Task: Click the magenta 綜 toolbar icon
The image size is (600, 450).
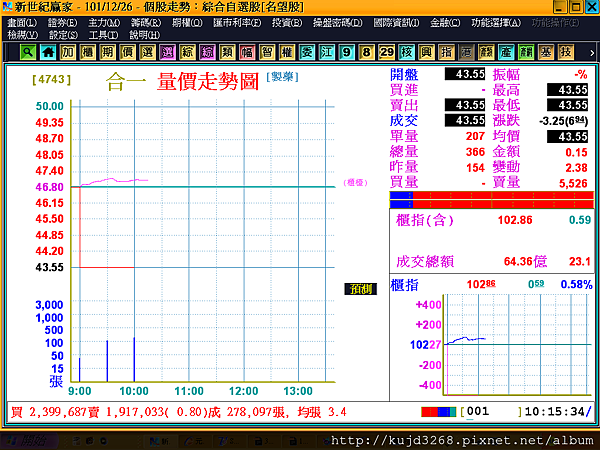Action: point(207,52)
